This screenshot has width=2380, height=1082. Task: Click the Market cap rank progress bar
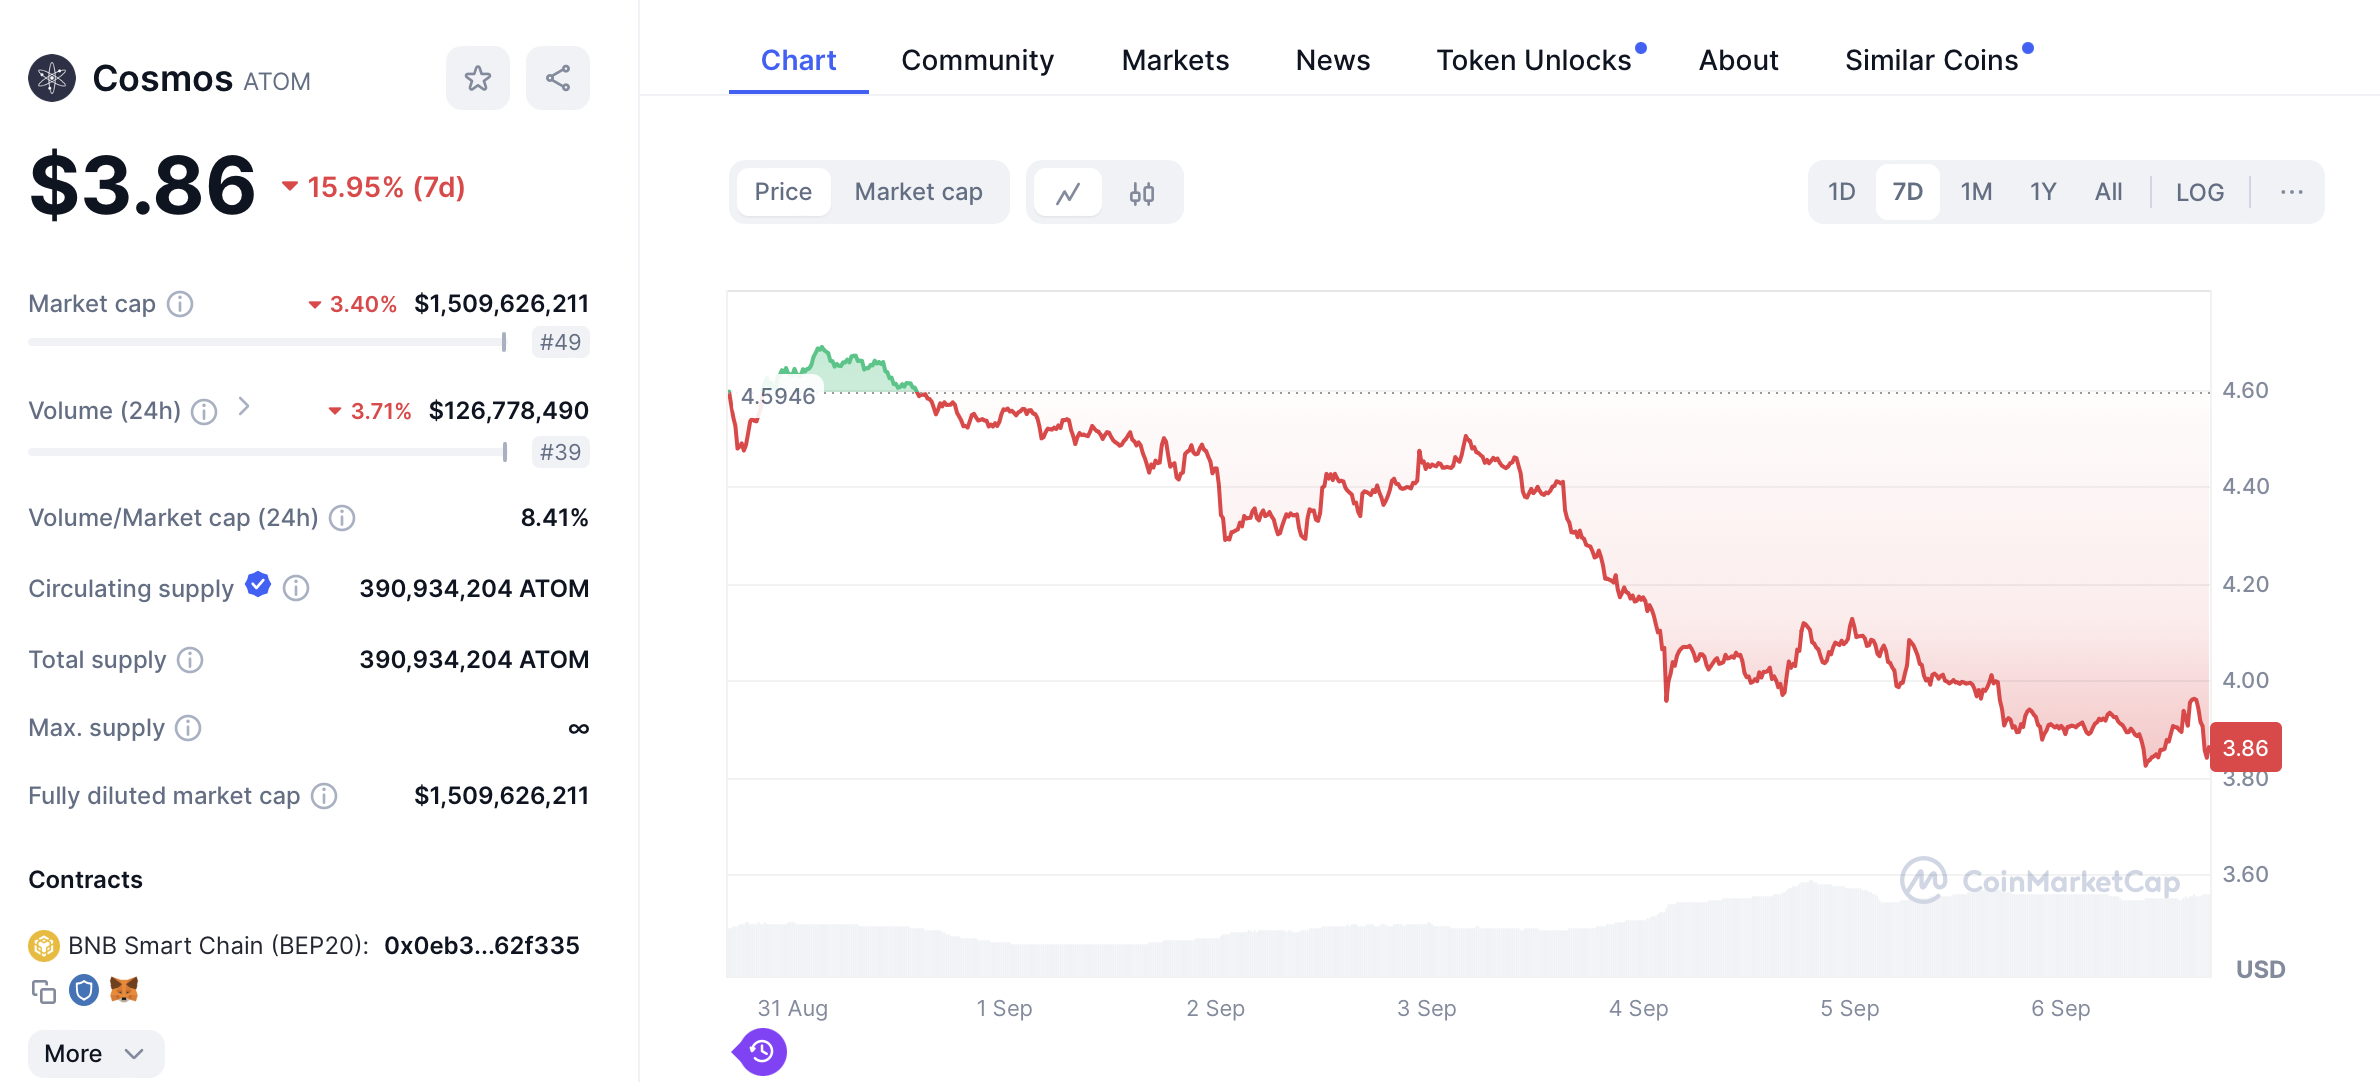click(267, 342)
